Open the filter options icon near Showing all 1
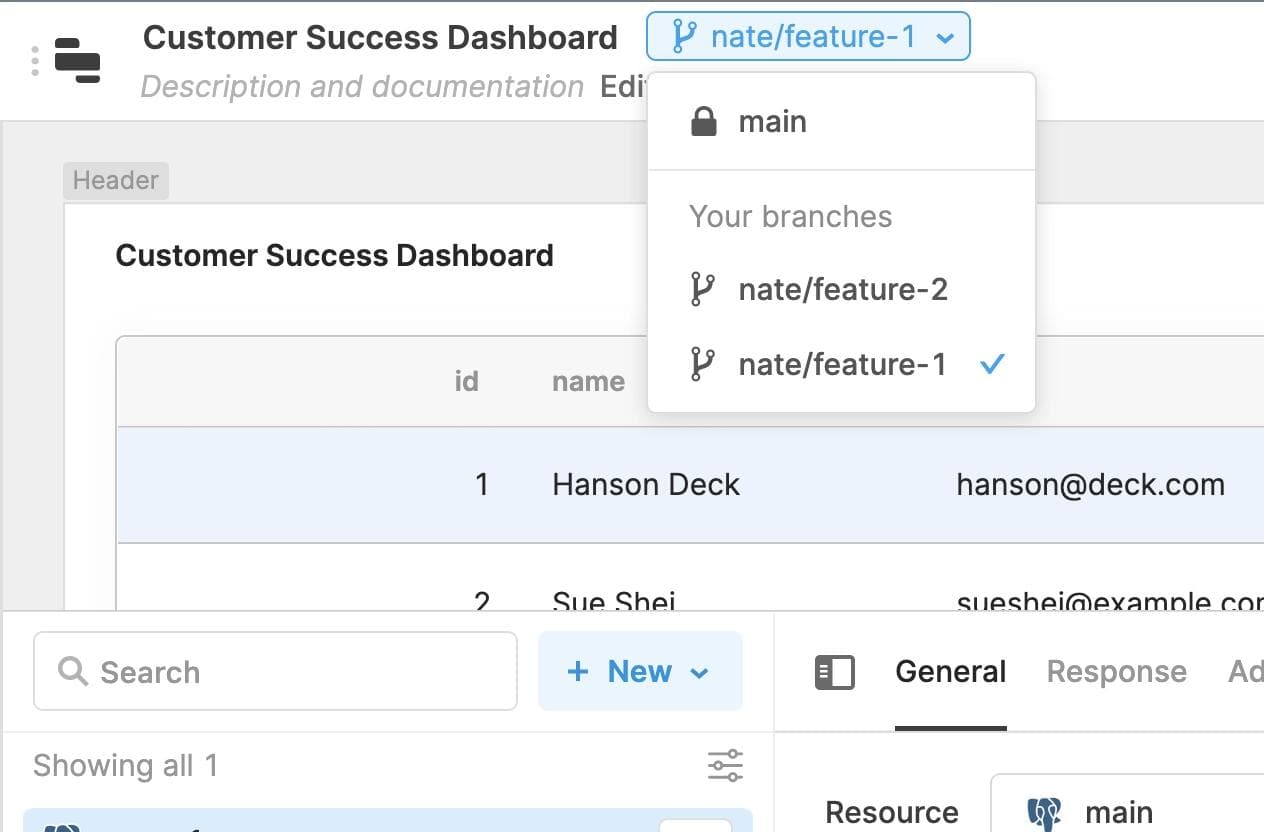Screen dimensions: 1264x832 click(x=724, y=765)
